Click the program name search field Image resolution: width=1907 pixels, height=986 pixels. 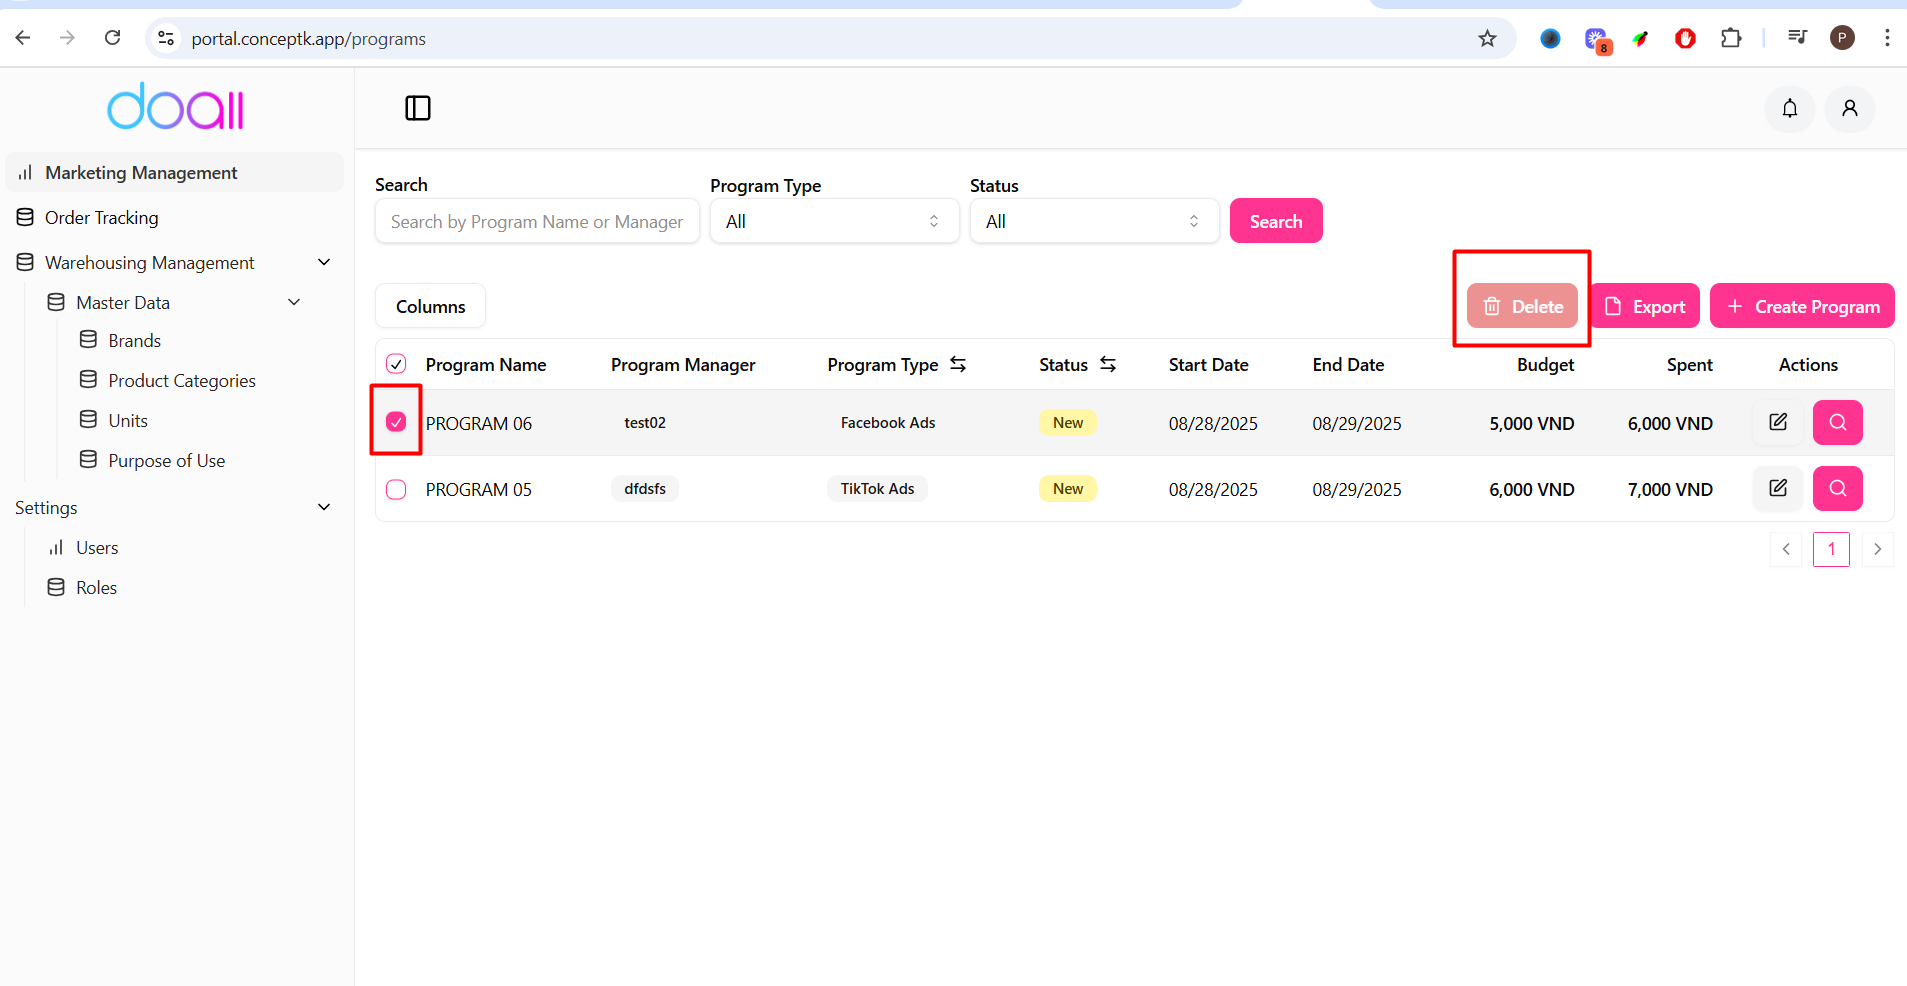[x=537, y=221]
